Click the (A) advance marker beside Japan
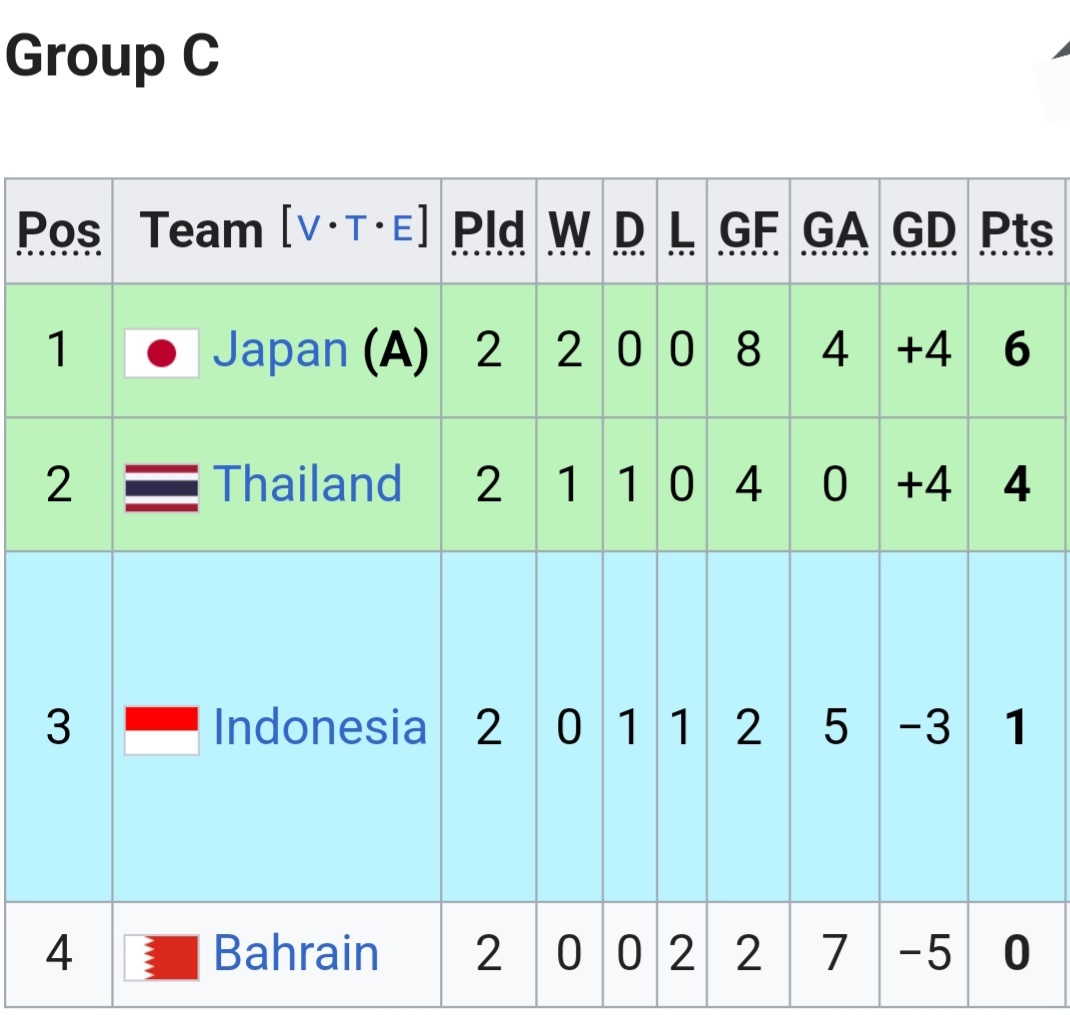Image resolution: width=1070 pixels, height=1015 pixels. point(396,350)
